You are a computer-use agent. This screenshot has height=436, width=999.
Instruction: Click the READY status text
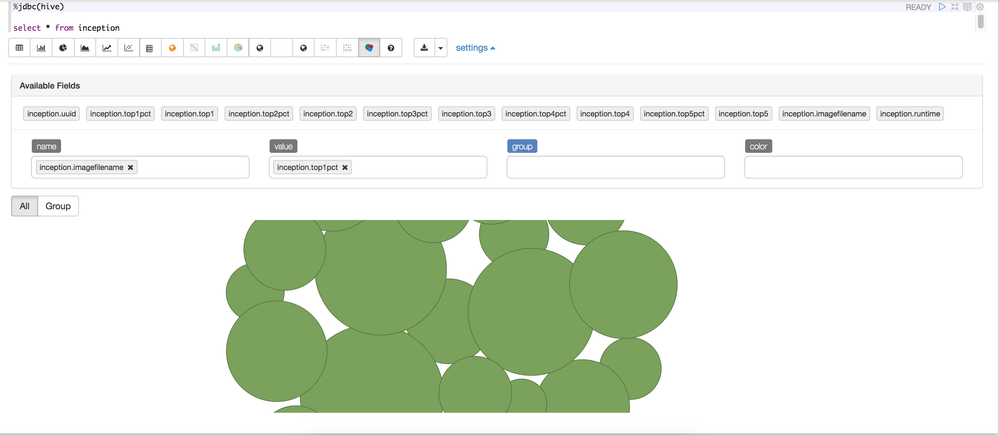[x=919, y=7]
